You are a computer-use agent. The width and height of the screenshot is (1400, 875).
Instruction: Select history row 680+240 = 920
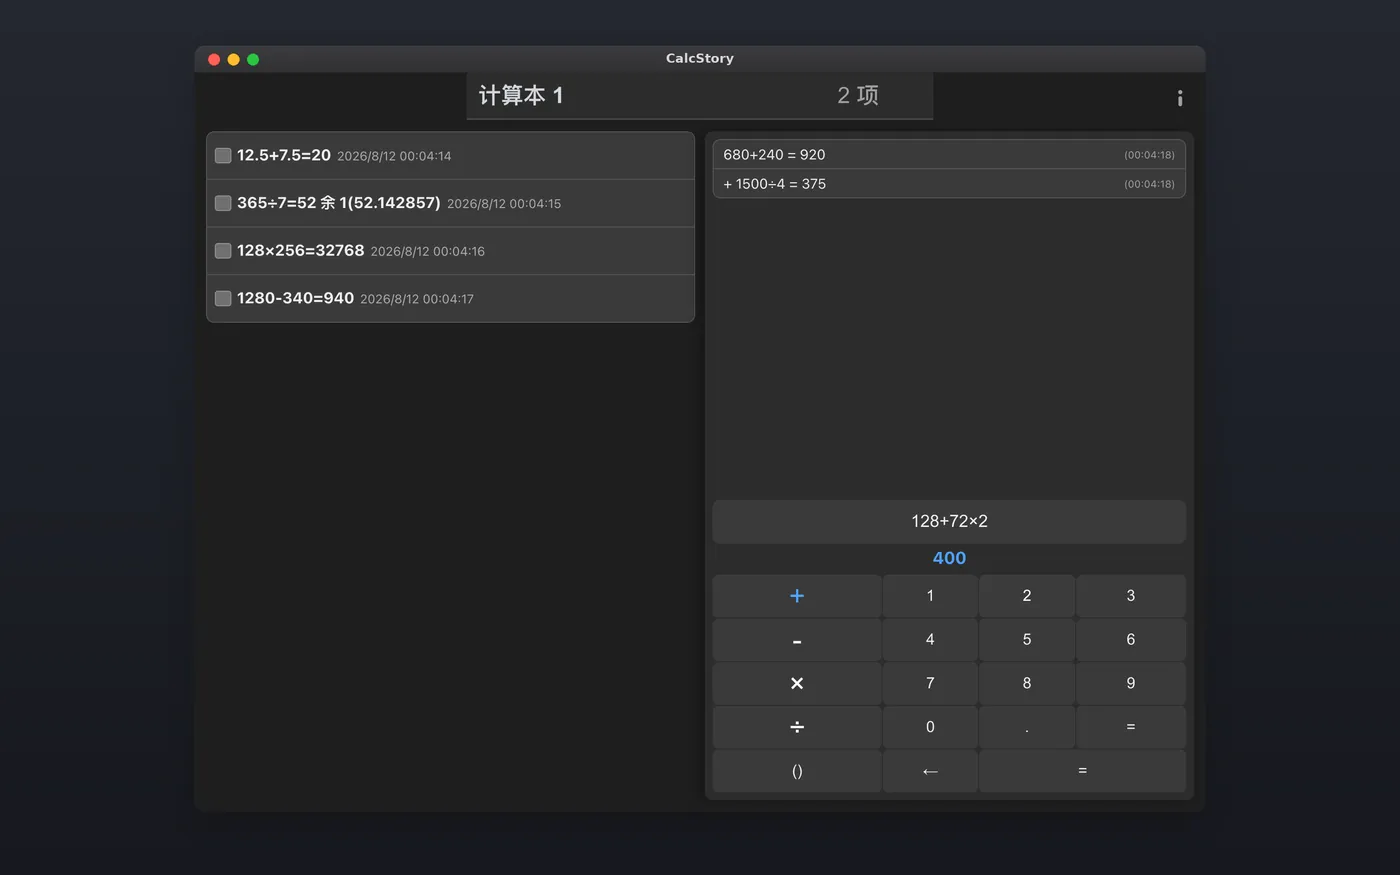tap(949, 155)
